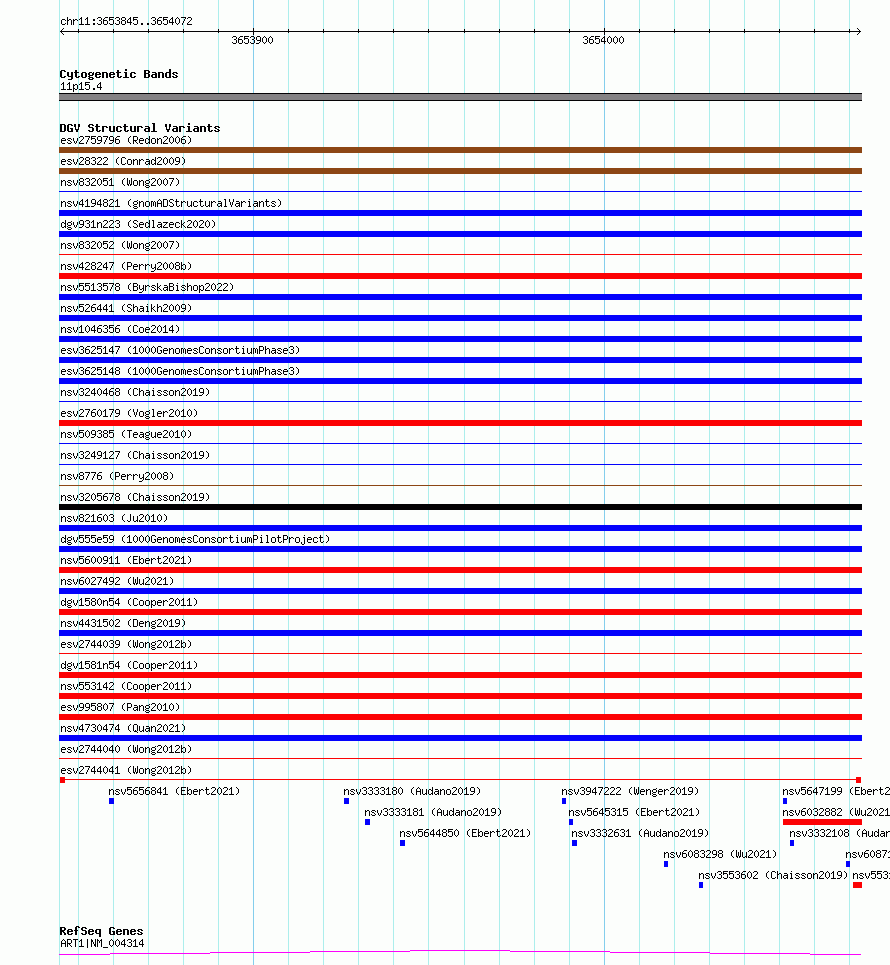Open nsv832052 (Wong2007) variant
890x965 pixels.
[119, 245]
